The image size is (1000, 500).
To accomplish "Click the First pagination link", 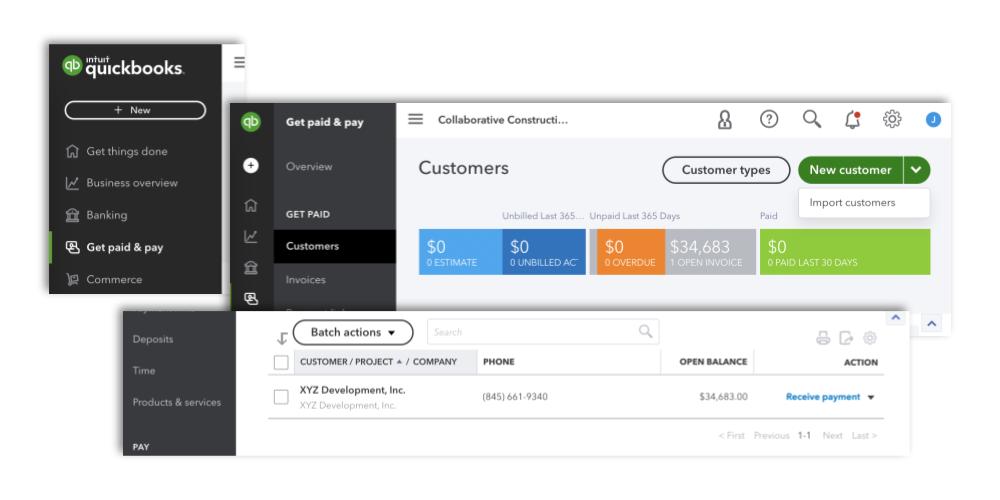I will (x=731, y=436).
